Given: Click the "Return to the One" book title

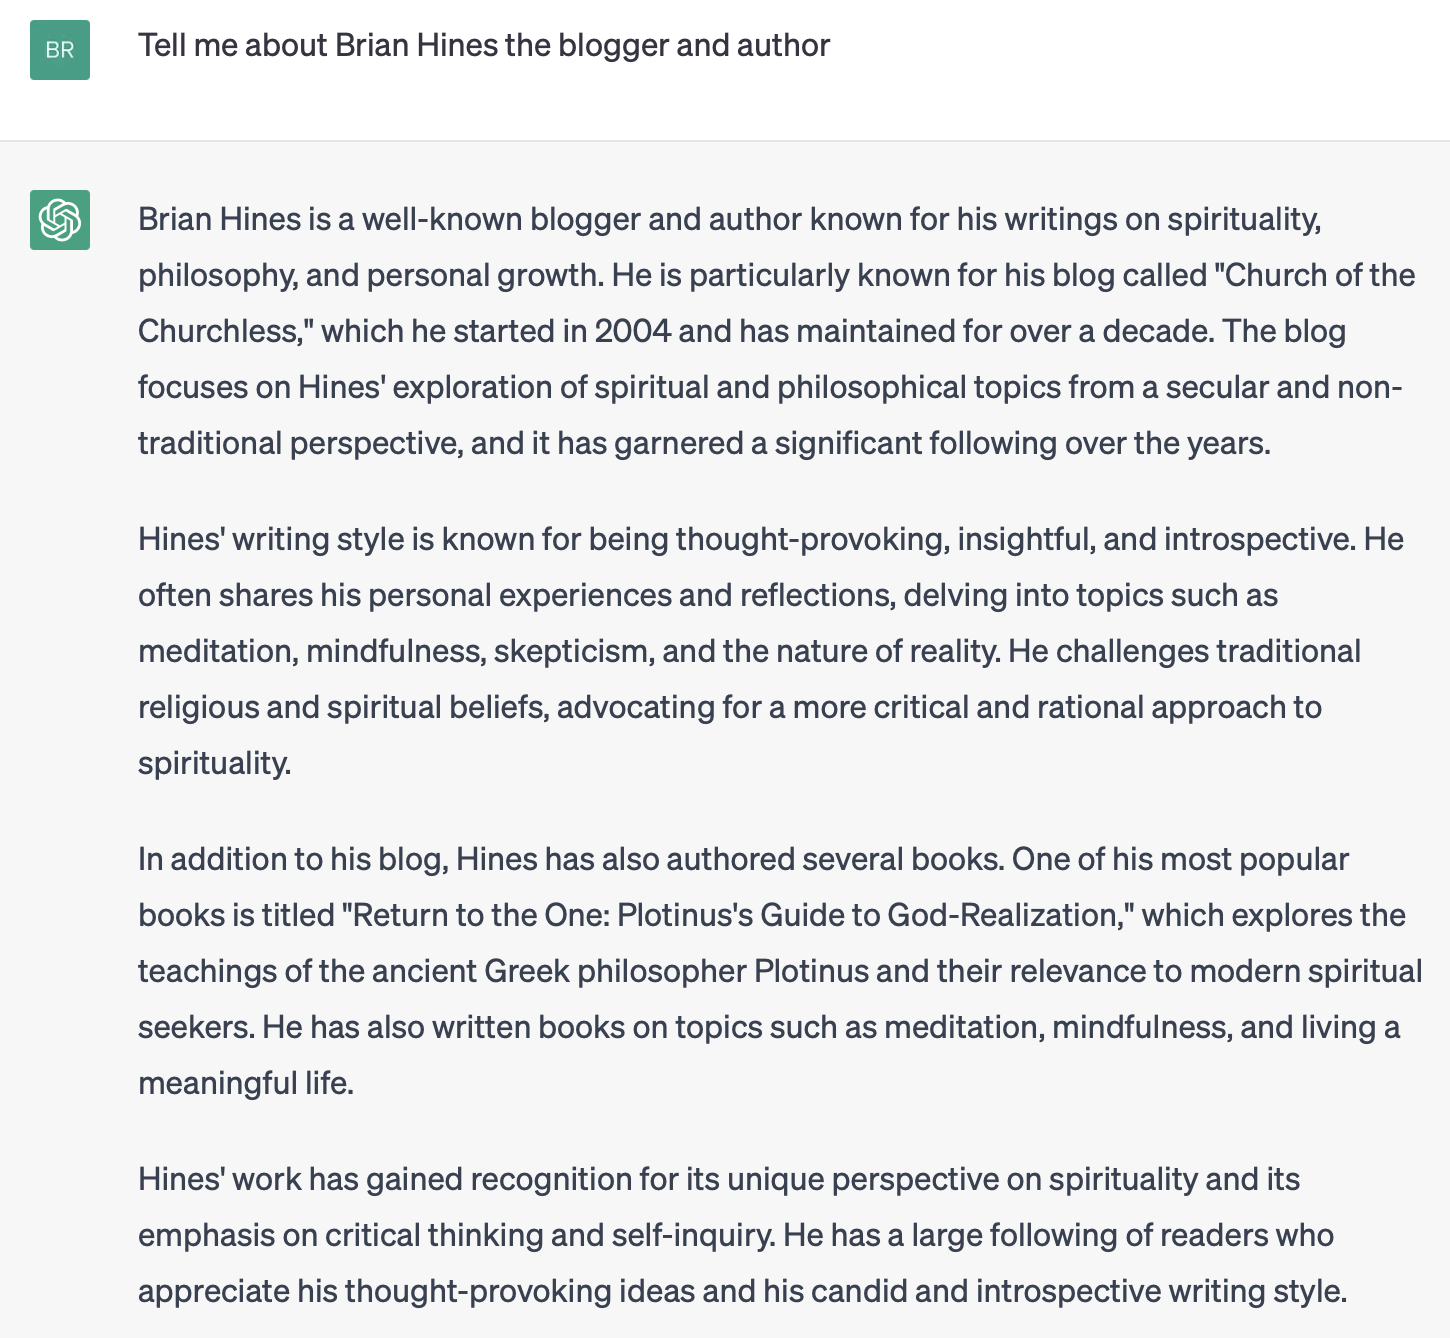Looking at the screenshot, I should (477, 915).
